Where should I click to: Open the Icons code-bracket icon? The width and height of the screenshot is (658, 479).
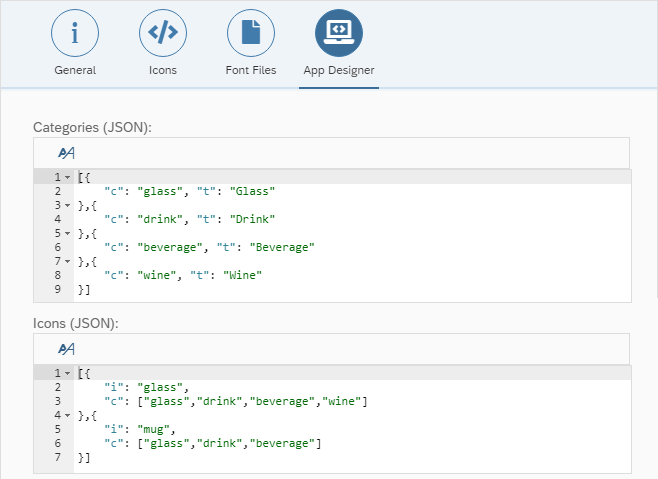(163, 33)
